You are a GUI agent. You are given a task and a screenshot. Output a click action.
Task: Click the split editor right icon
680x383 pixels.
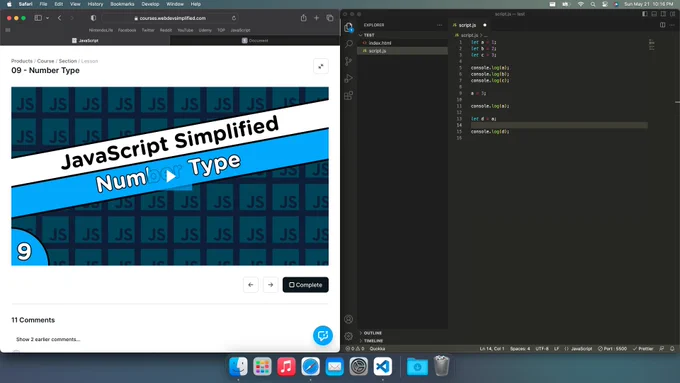662,25
